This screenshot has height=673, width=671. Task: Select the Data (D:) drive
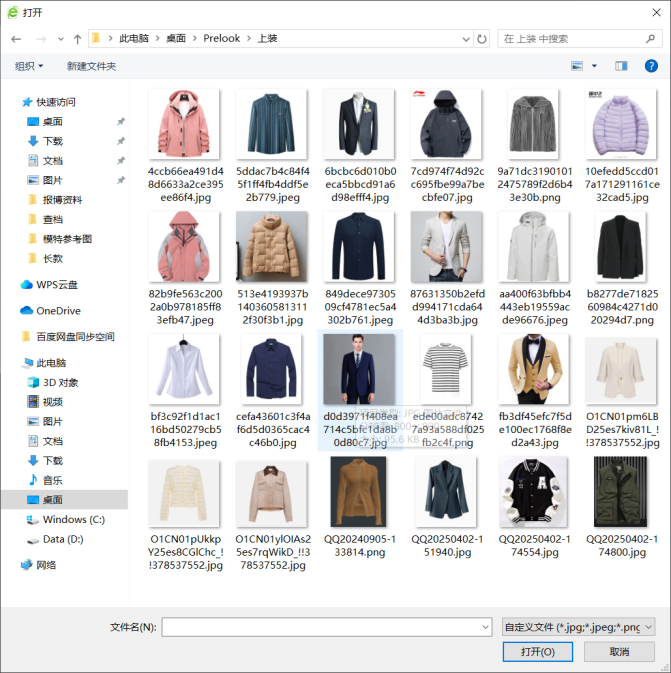[62, 539]
